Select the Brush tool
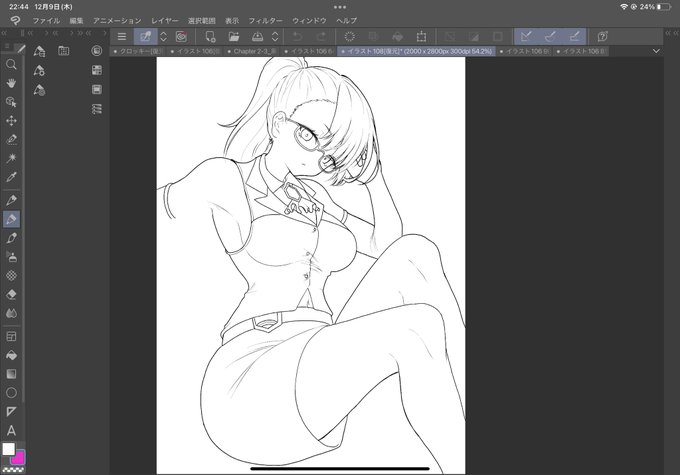 [11, 238]
